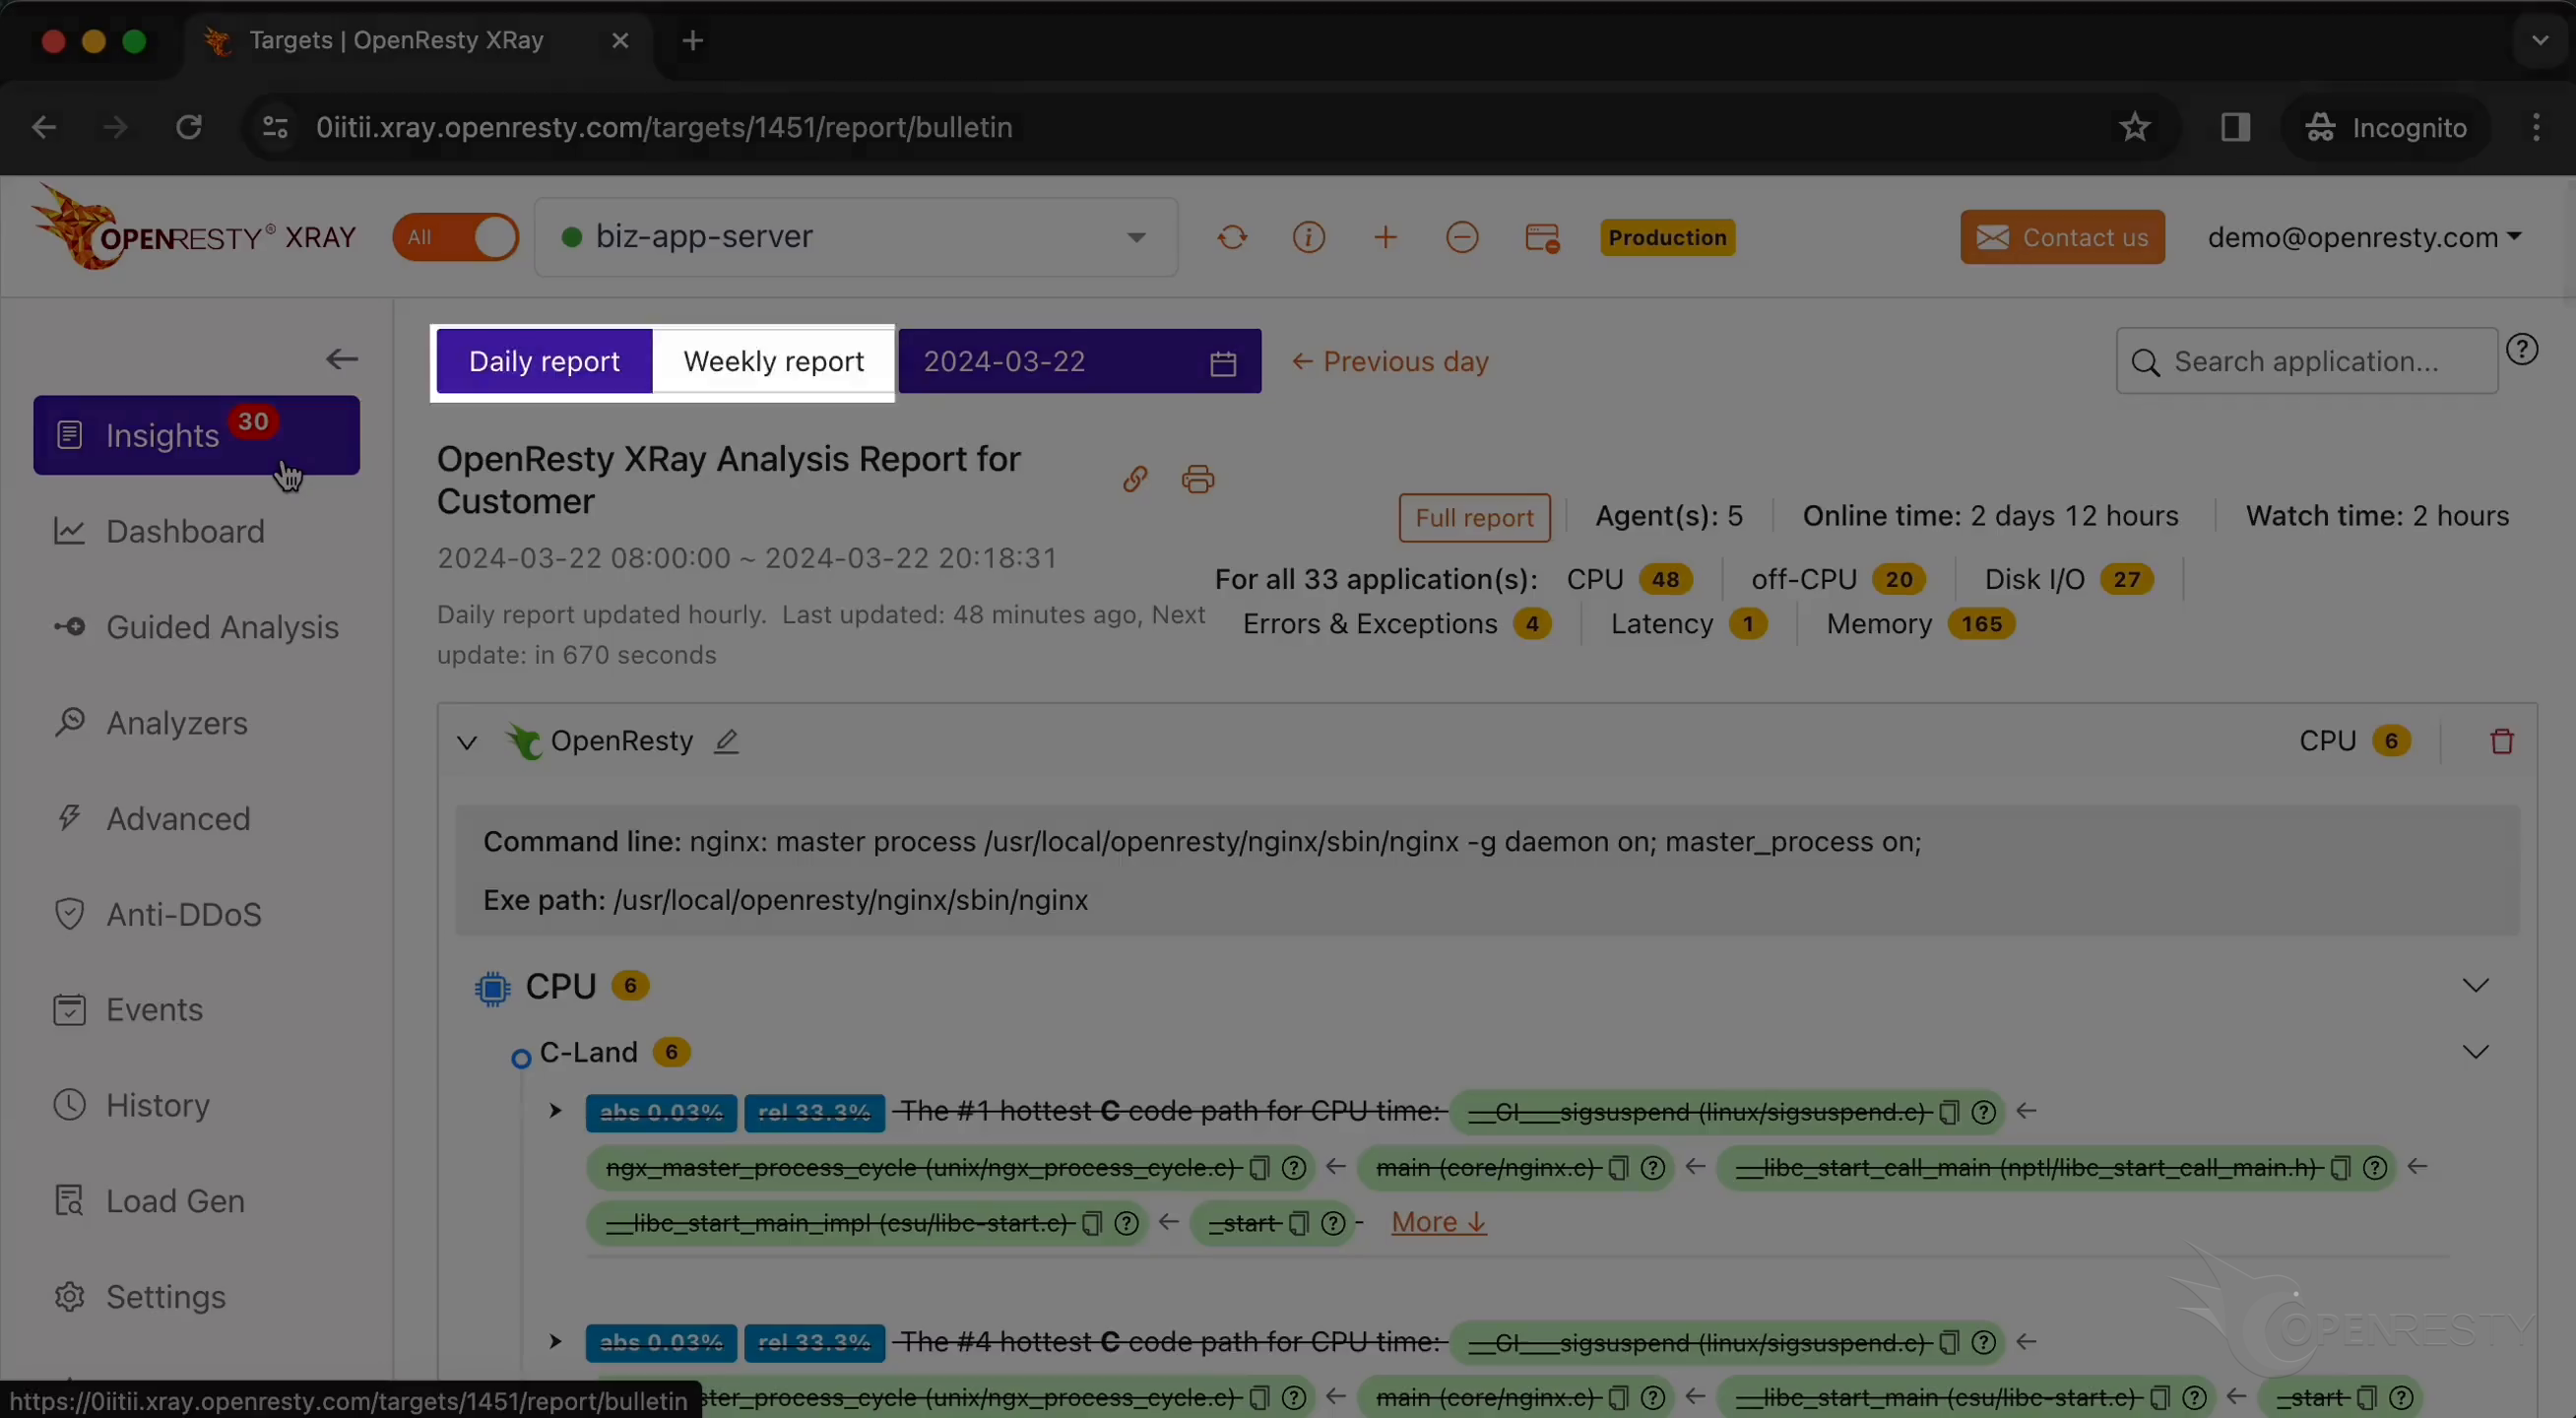Go to Previous day link
Screen dimensions: 2576x1418
point(1390,361)
